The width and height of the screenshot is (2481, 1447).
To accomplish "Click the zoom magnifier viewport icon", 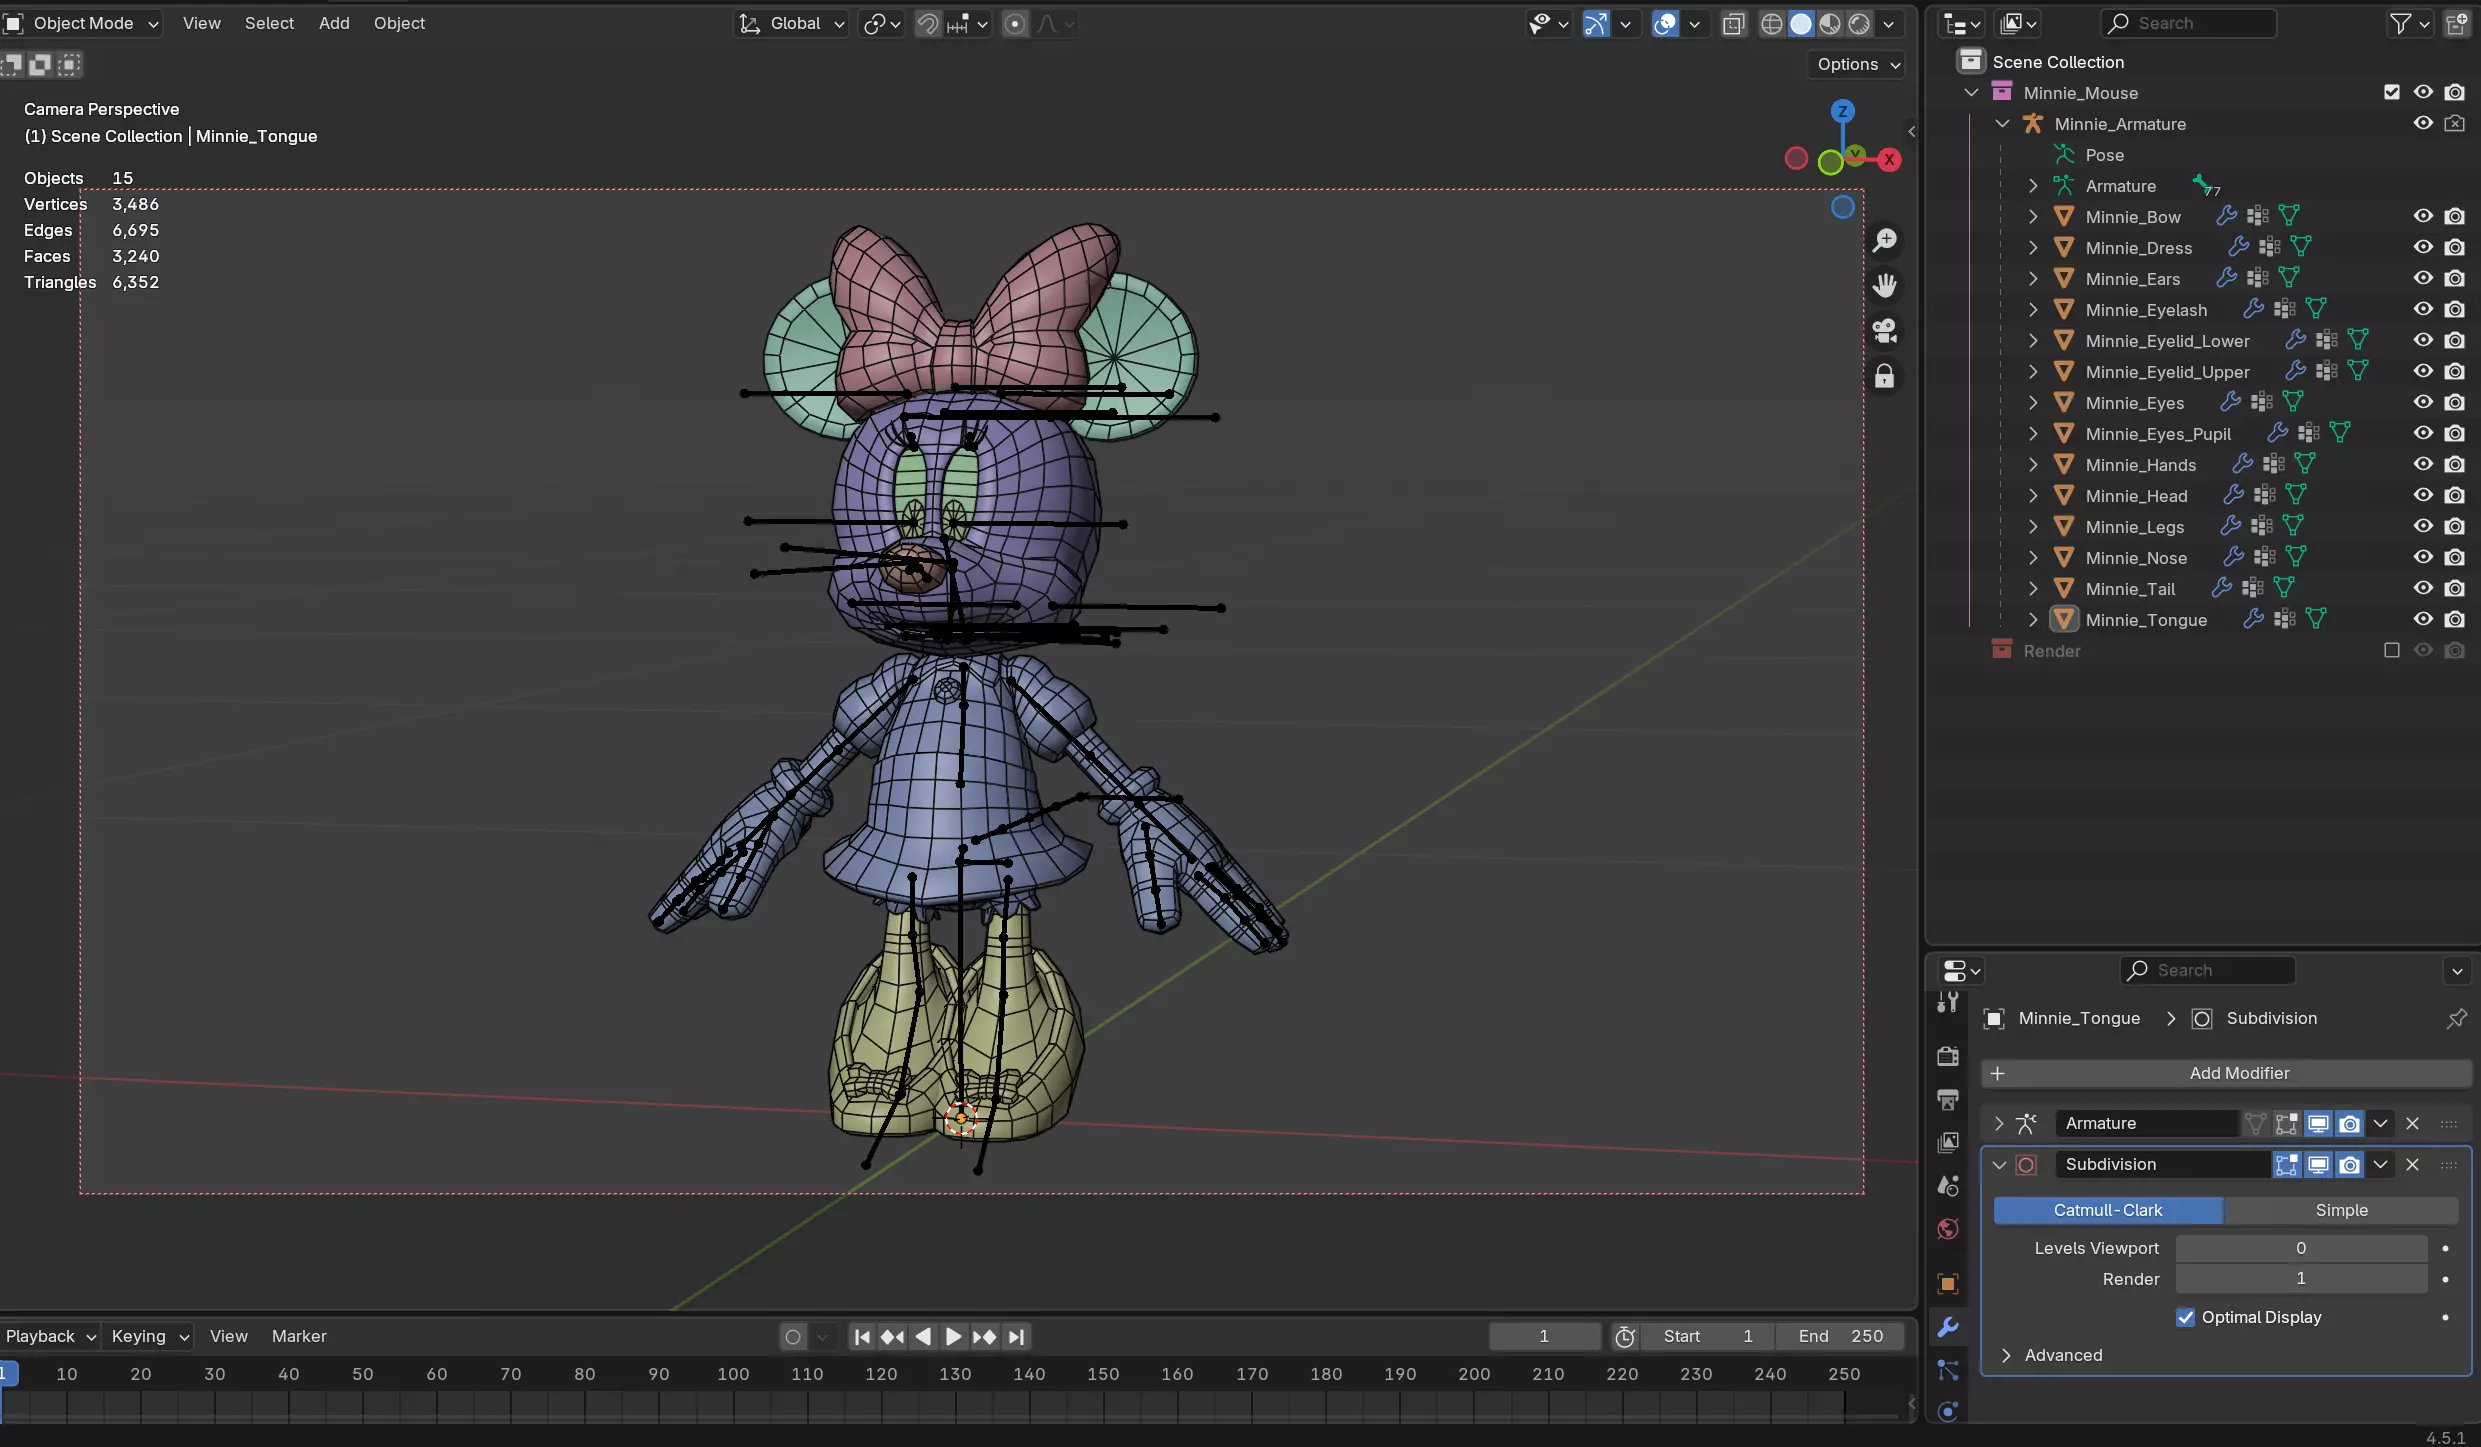I will click(1885, 240).
